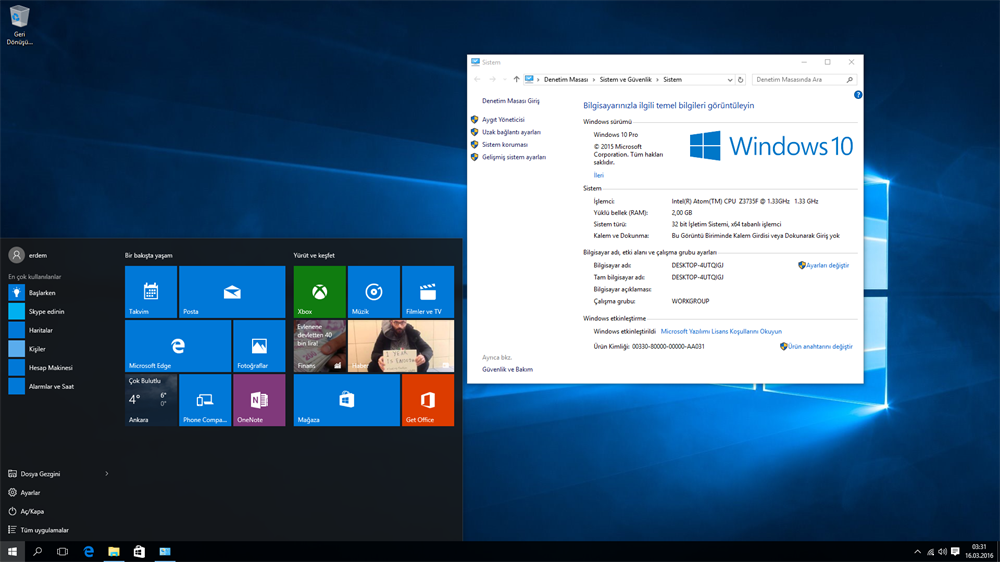Click the Get Office tile
This screenshot has width=1000, height=562.
pos(427,400)
